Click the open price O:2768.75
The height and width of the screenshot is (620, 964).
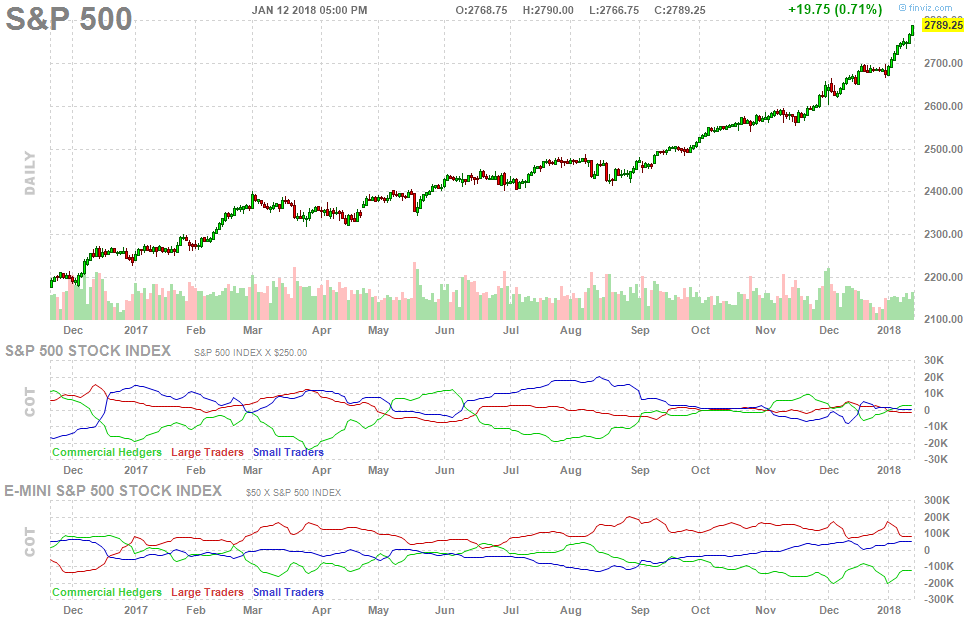click(x=481, y=10)
